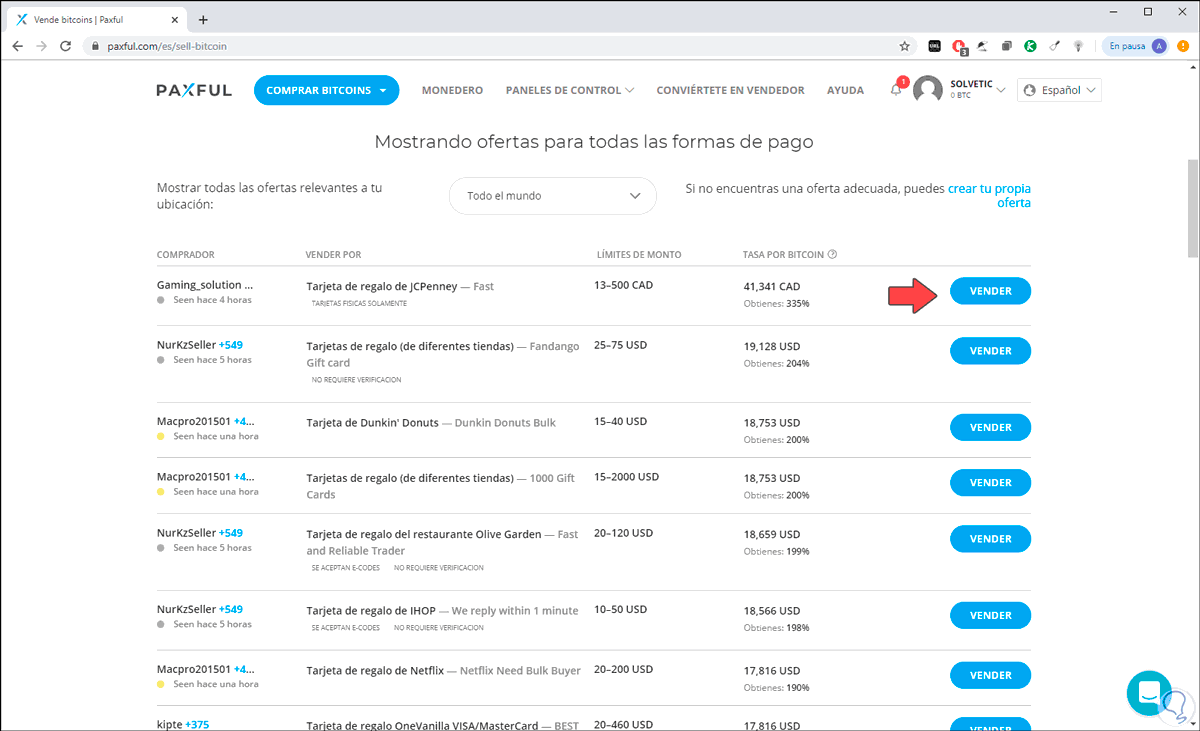Screen dimensions: 1200x731
Task: Click Tarjeta de regalo de IHOP offer text
Action: point(370,610)
